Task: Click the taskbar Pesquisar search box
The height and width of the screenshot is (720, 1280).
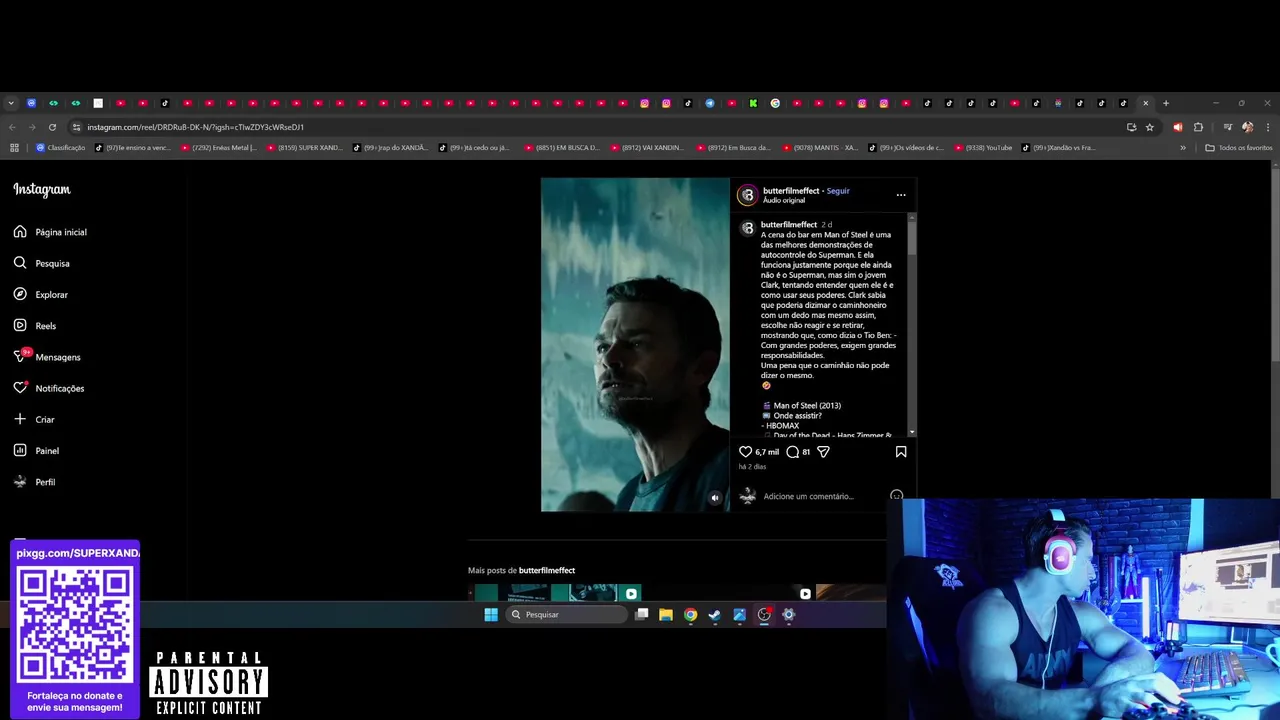Action: pyautogui.click(x=567, y=615)
